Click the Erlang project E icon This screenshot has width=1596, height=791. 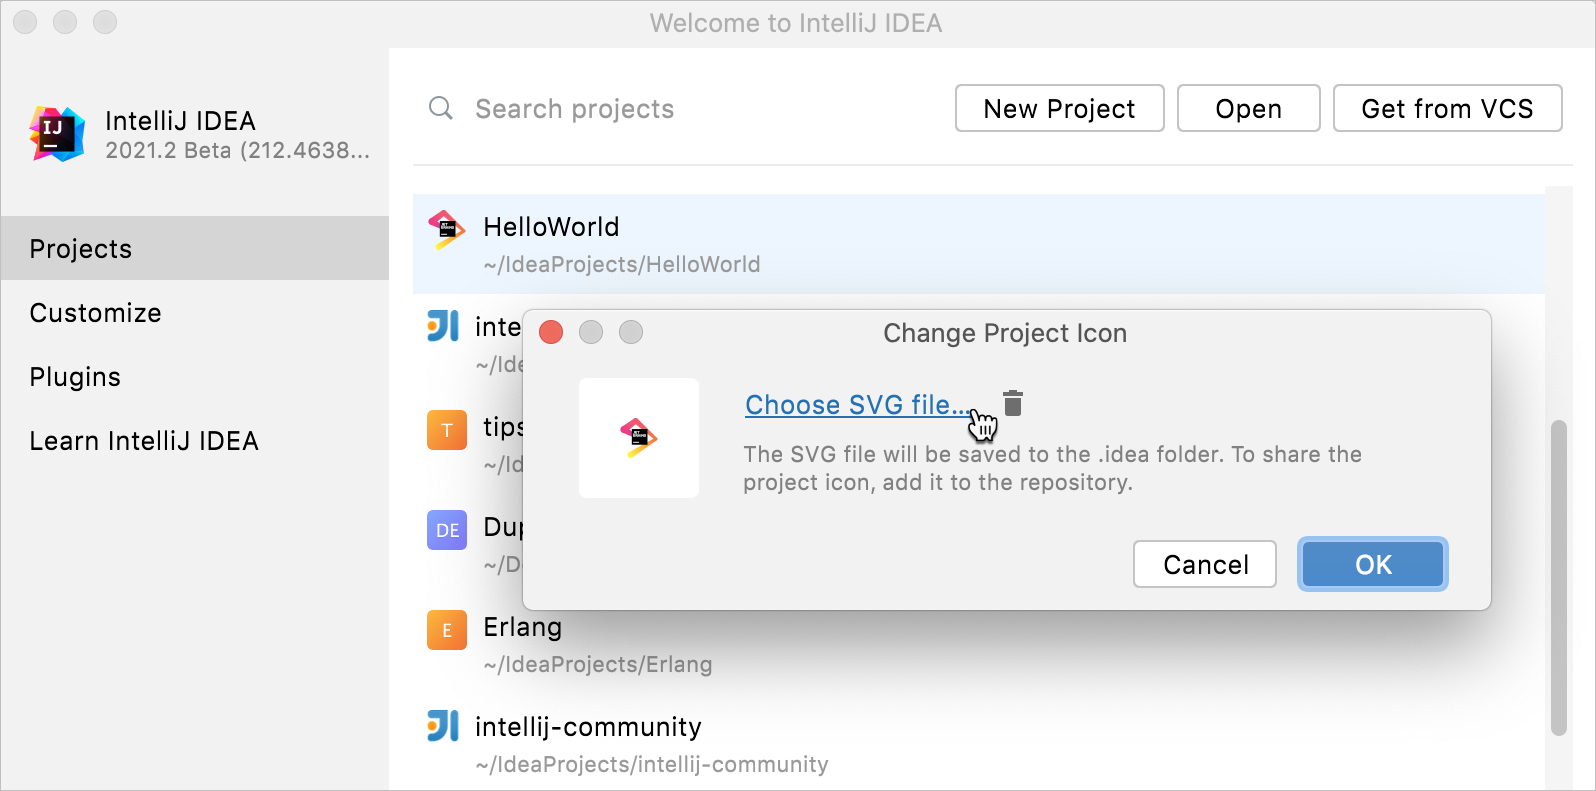pos(447,630)
